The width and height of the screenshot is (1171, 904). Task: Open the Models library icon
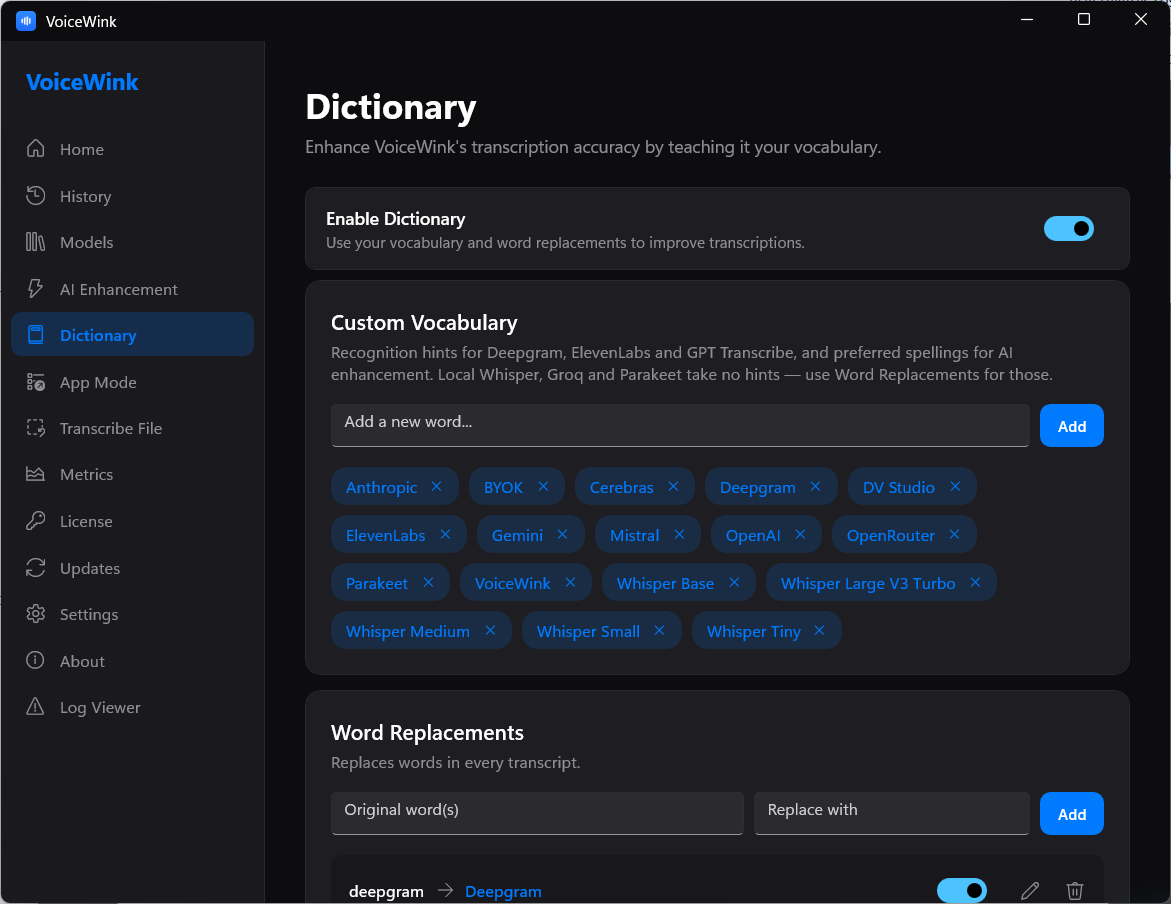pos(35,242)
